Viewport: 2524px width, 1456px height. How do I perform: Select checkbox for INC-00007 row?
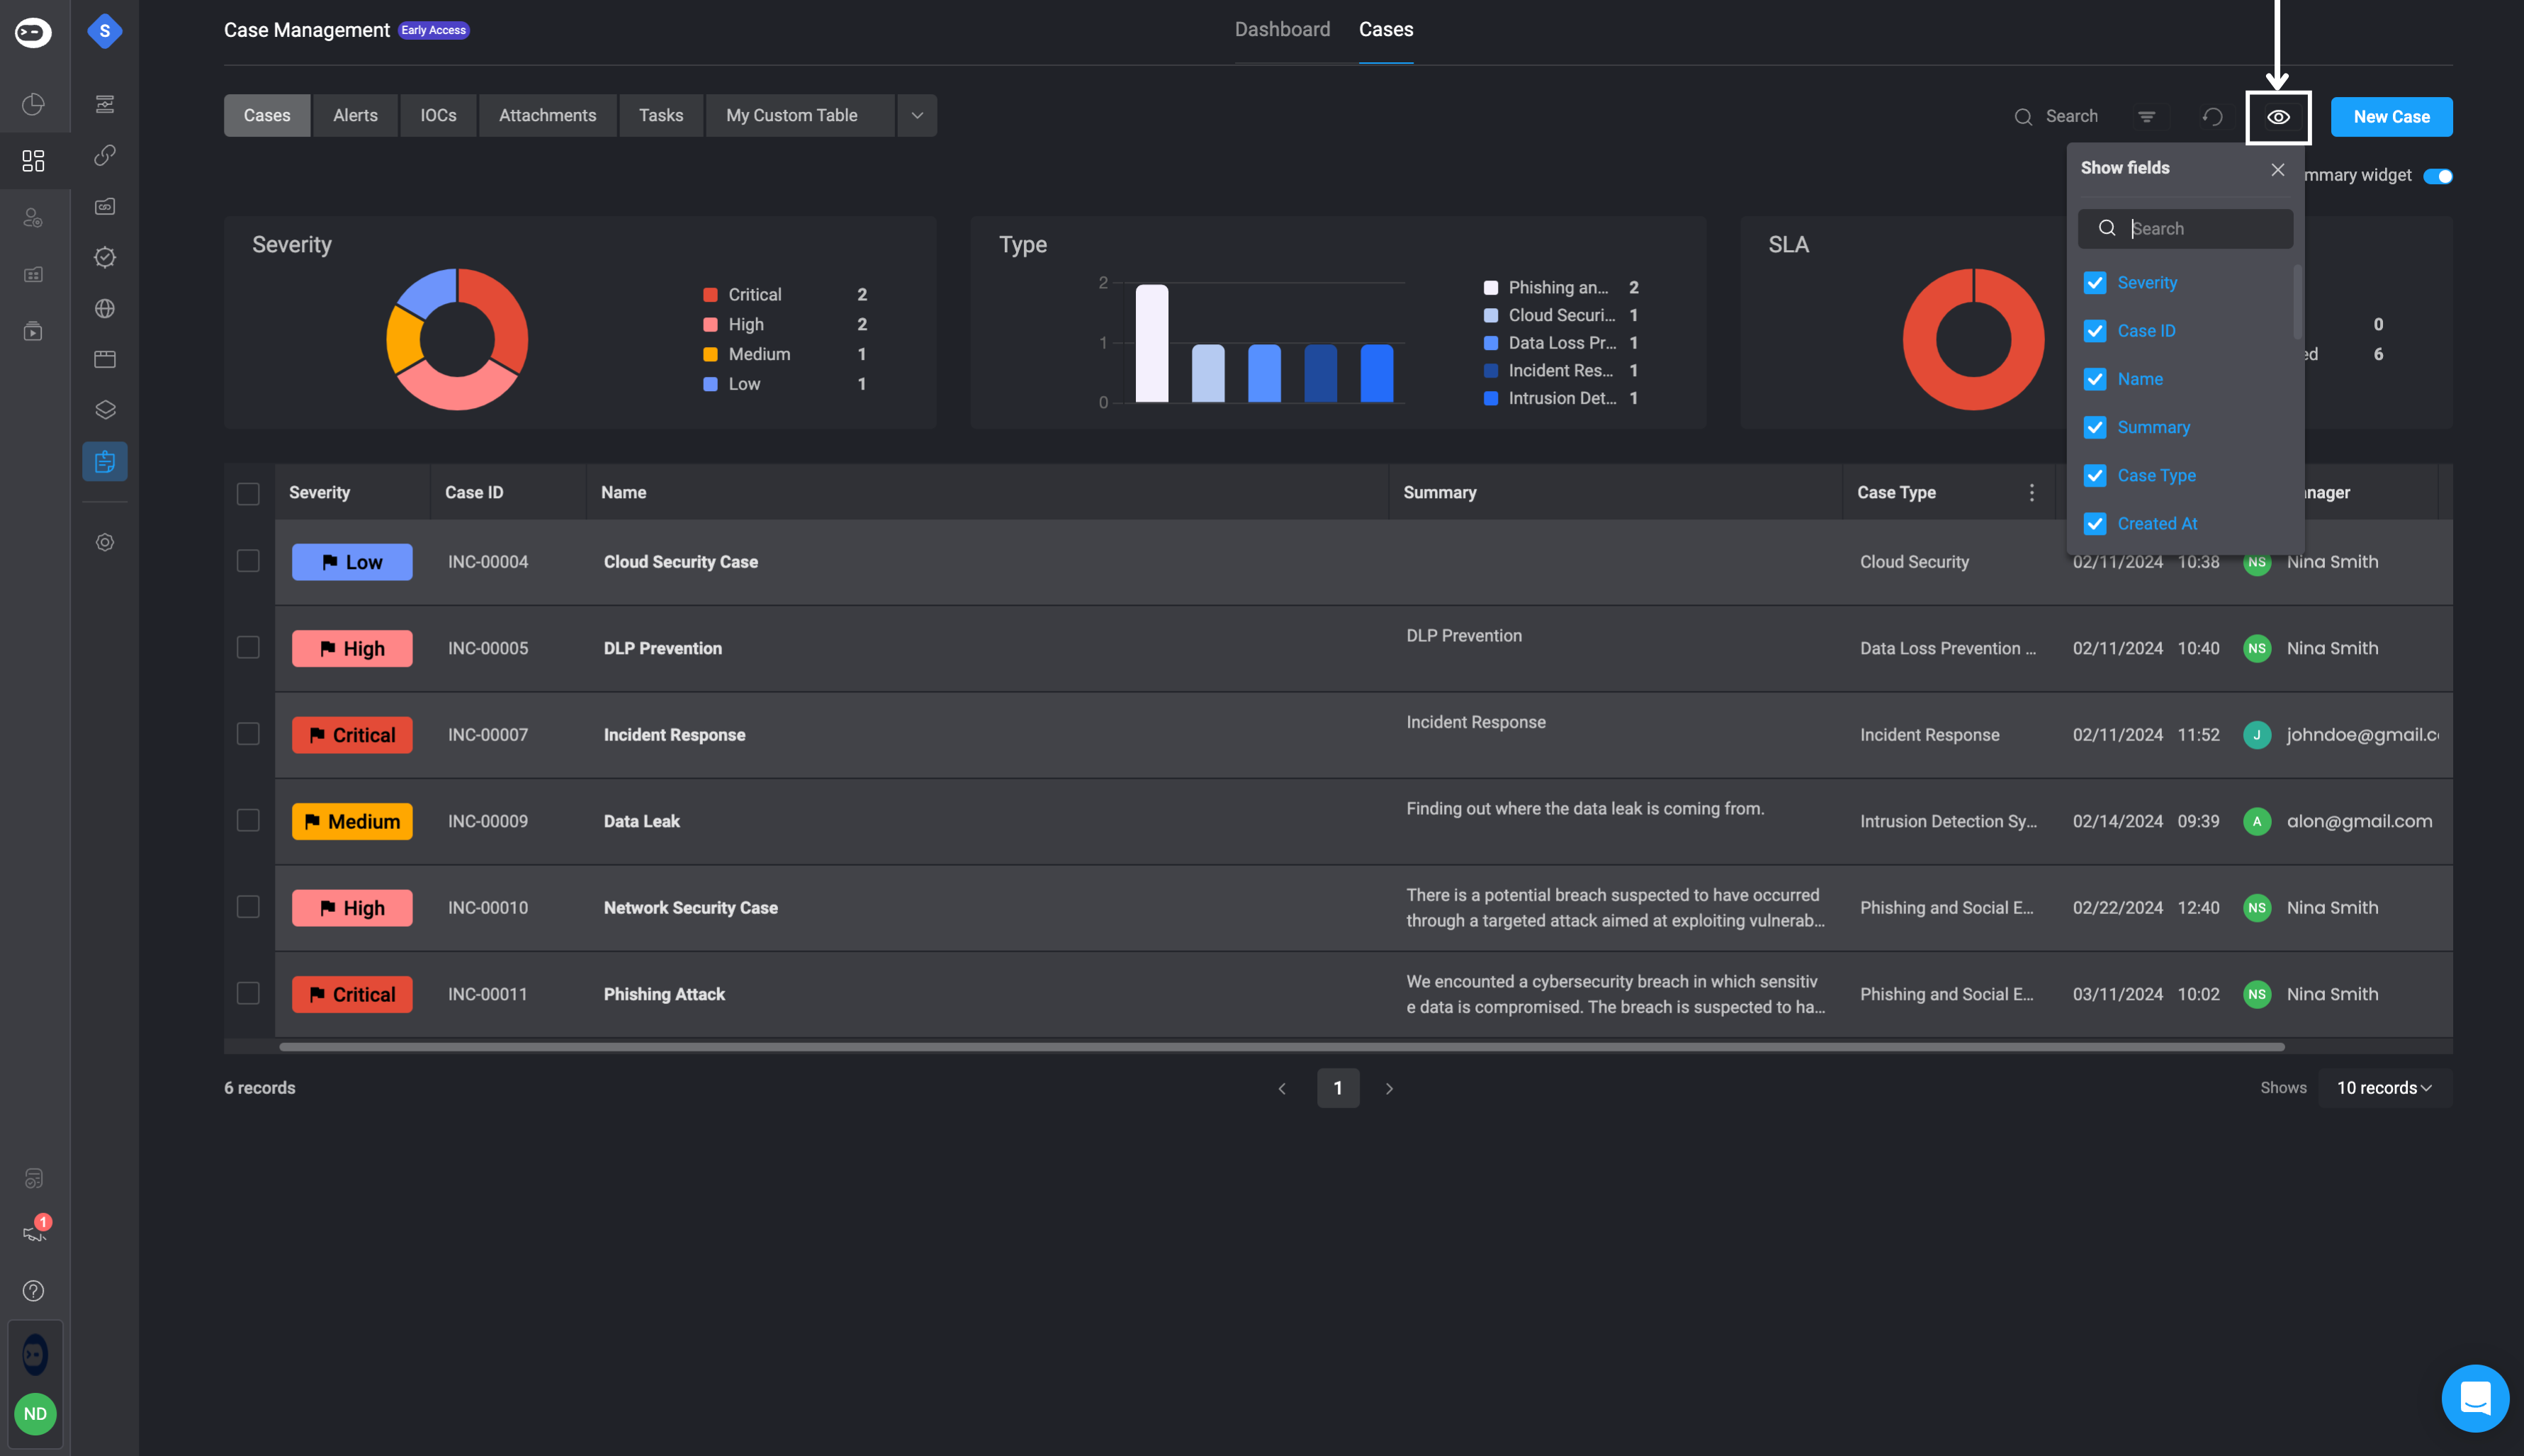[x=248, y=734]
